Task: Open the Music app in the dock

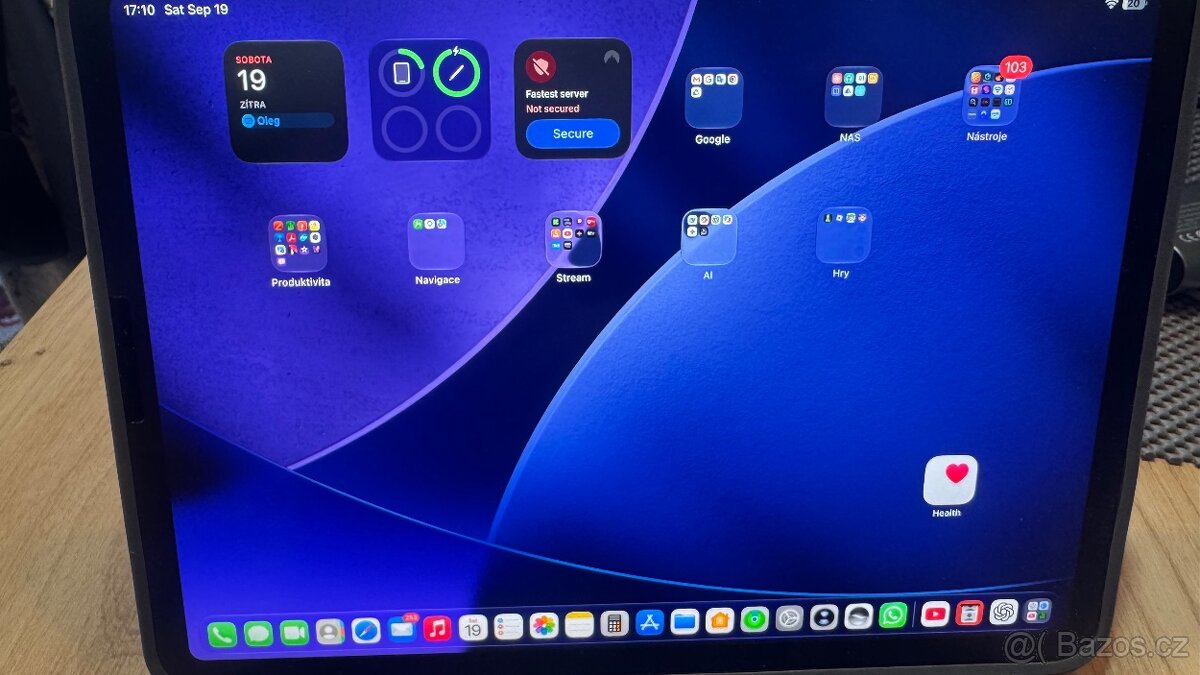Action: 437,628
